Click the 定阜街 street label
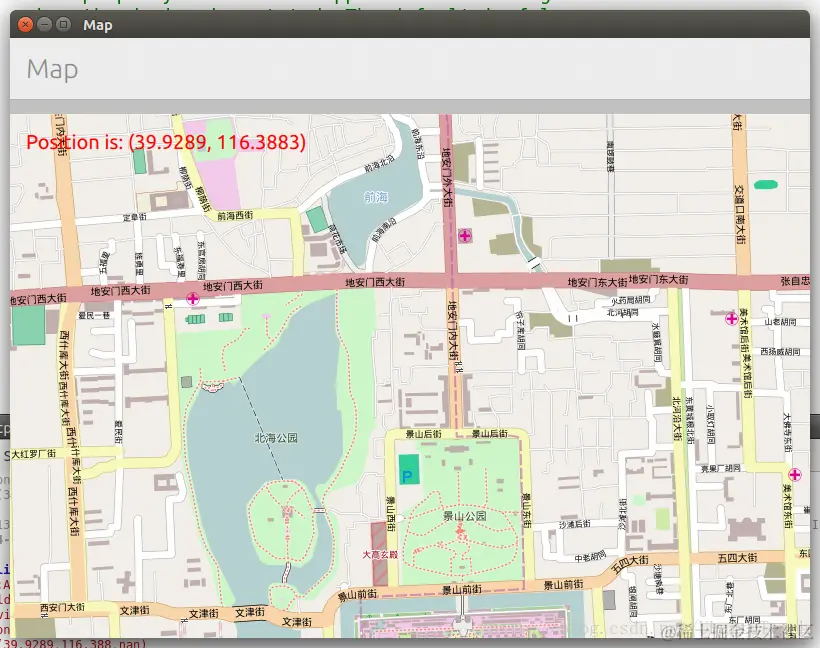 click(x=134, y=217)
